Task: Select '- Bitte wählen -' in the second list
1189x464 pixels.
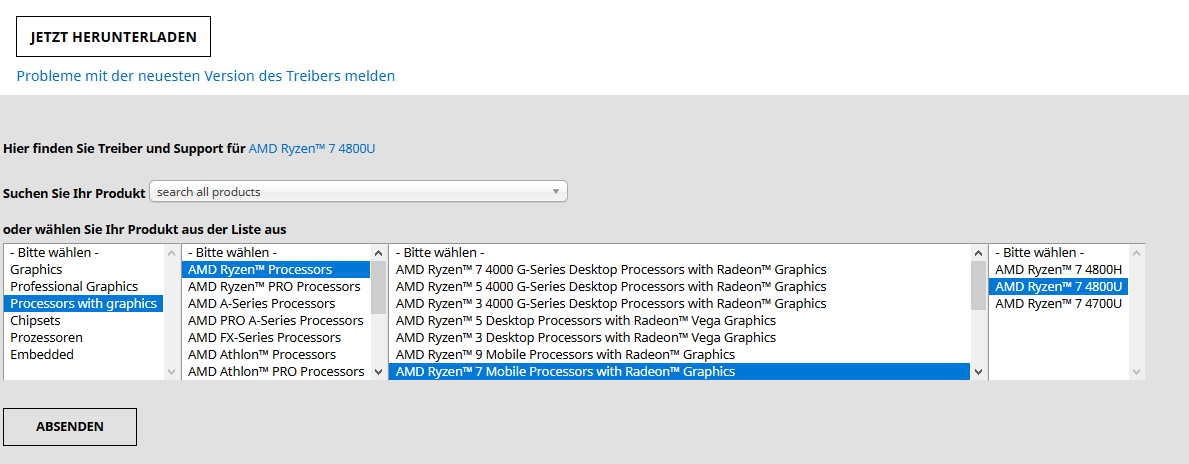Action: (276, 252)
